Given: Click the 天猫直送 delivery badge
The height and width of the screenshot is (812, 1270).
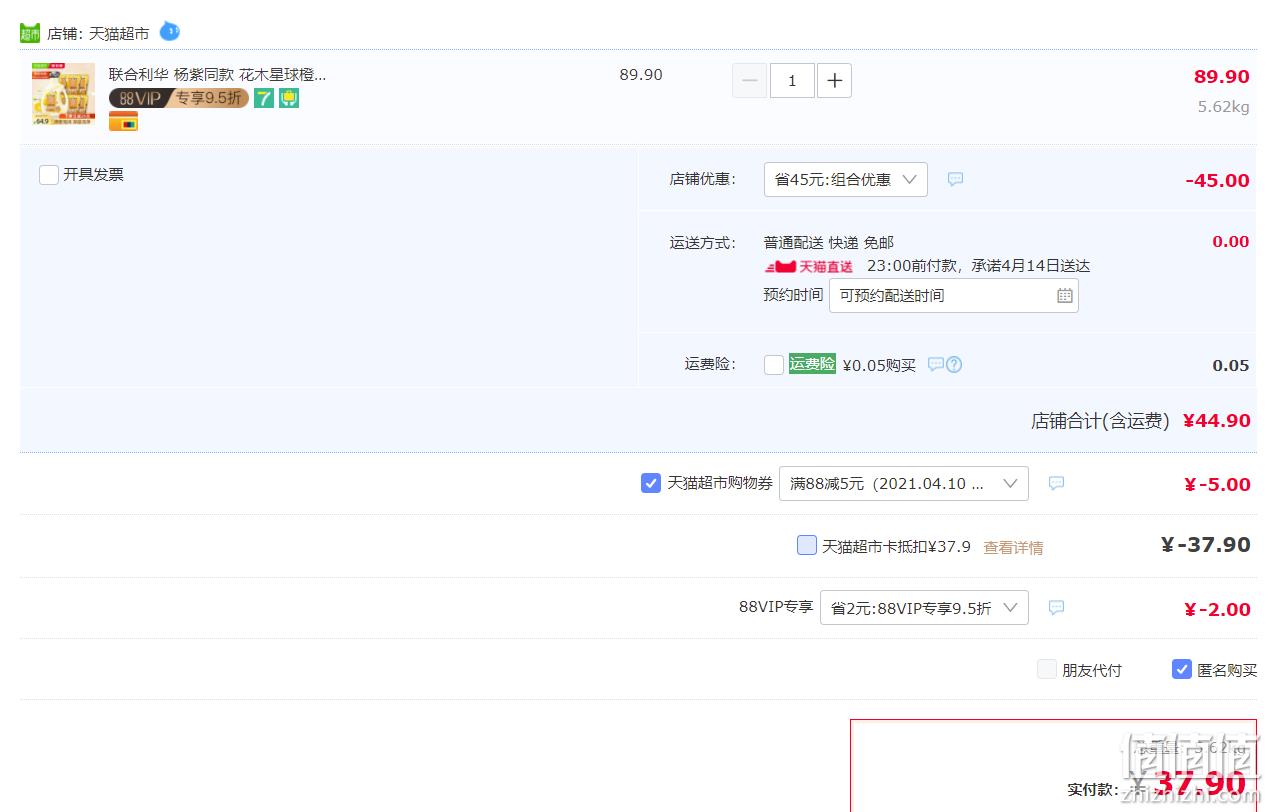Looking at the screenshot, I should (x=810, y=266).
